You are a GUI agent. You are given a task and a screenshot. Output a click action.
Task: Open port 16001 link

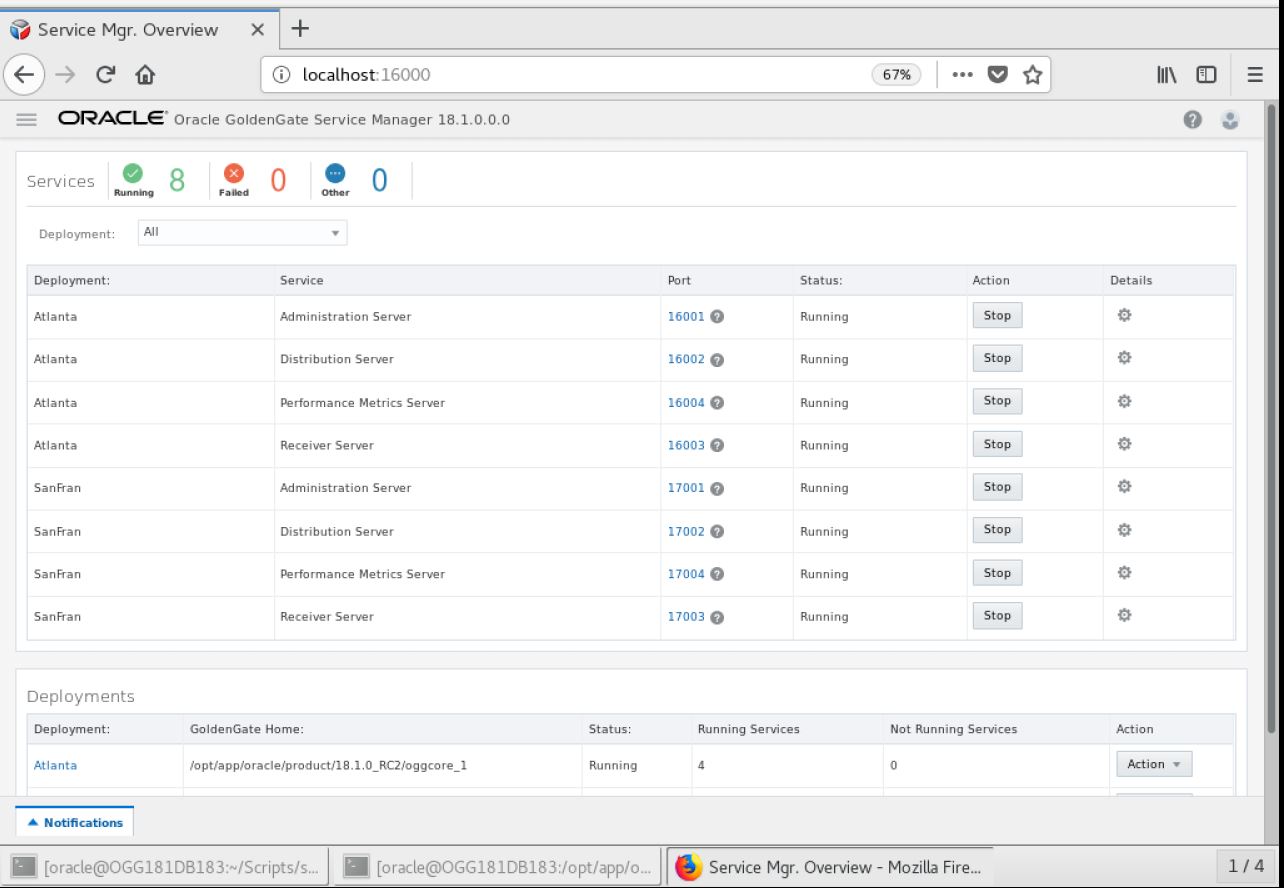(686, 317)
